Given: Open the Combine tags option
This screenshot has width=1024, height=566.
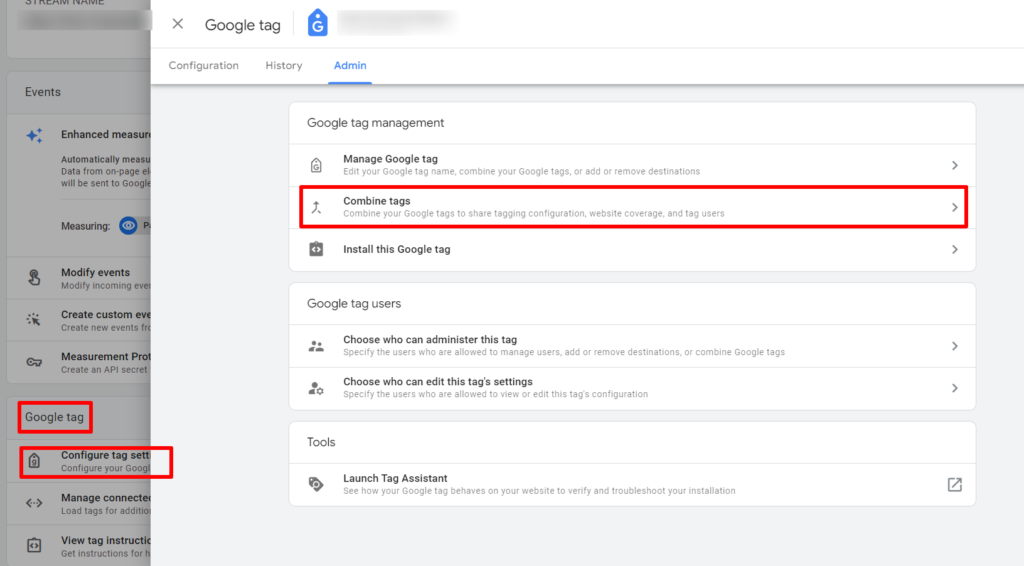Looking at the screenshot, I should [633, 207].
